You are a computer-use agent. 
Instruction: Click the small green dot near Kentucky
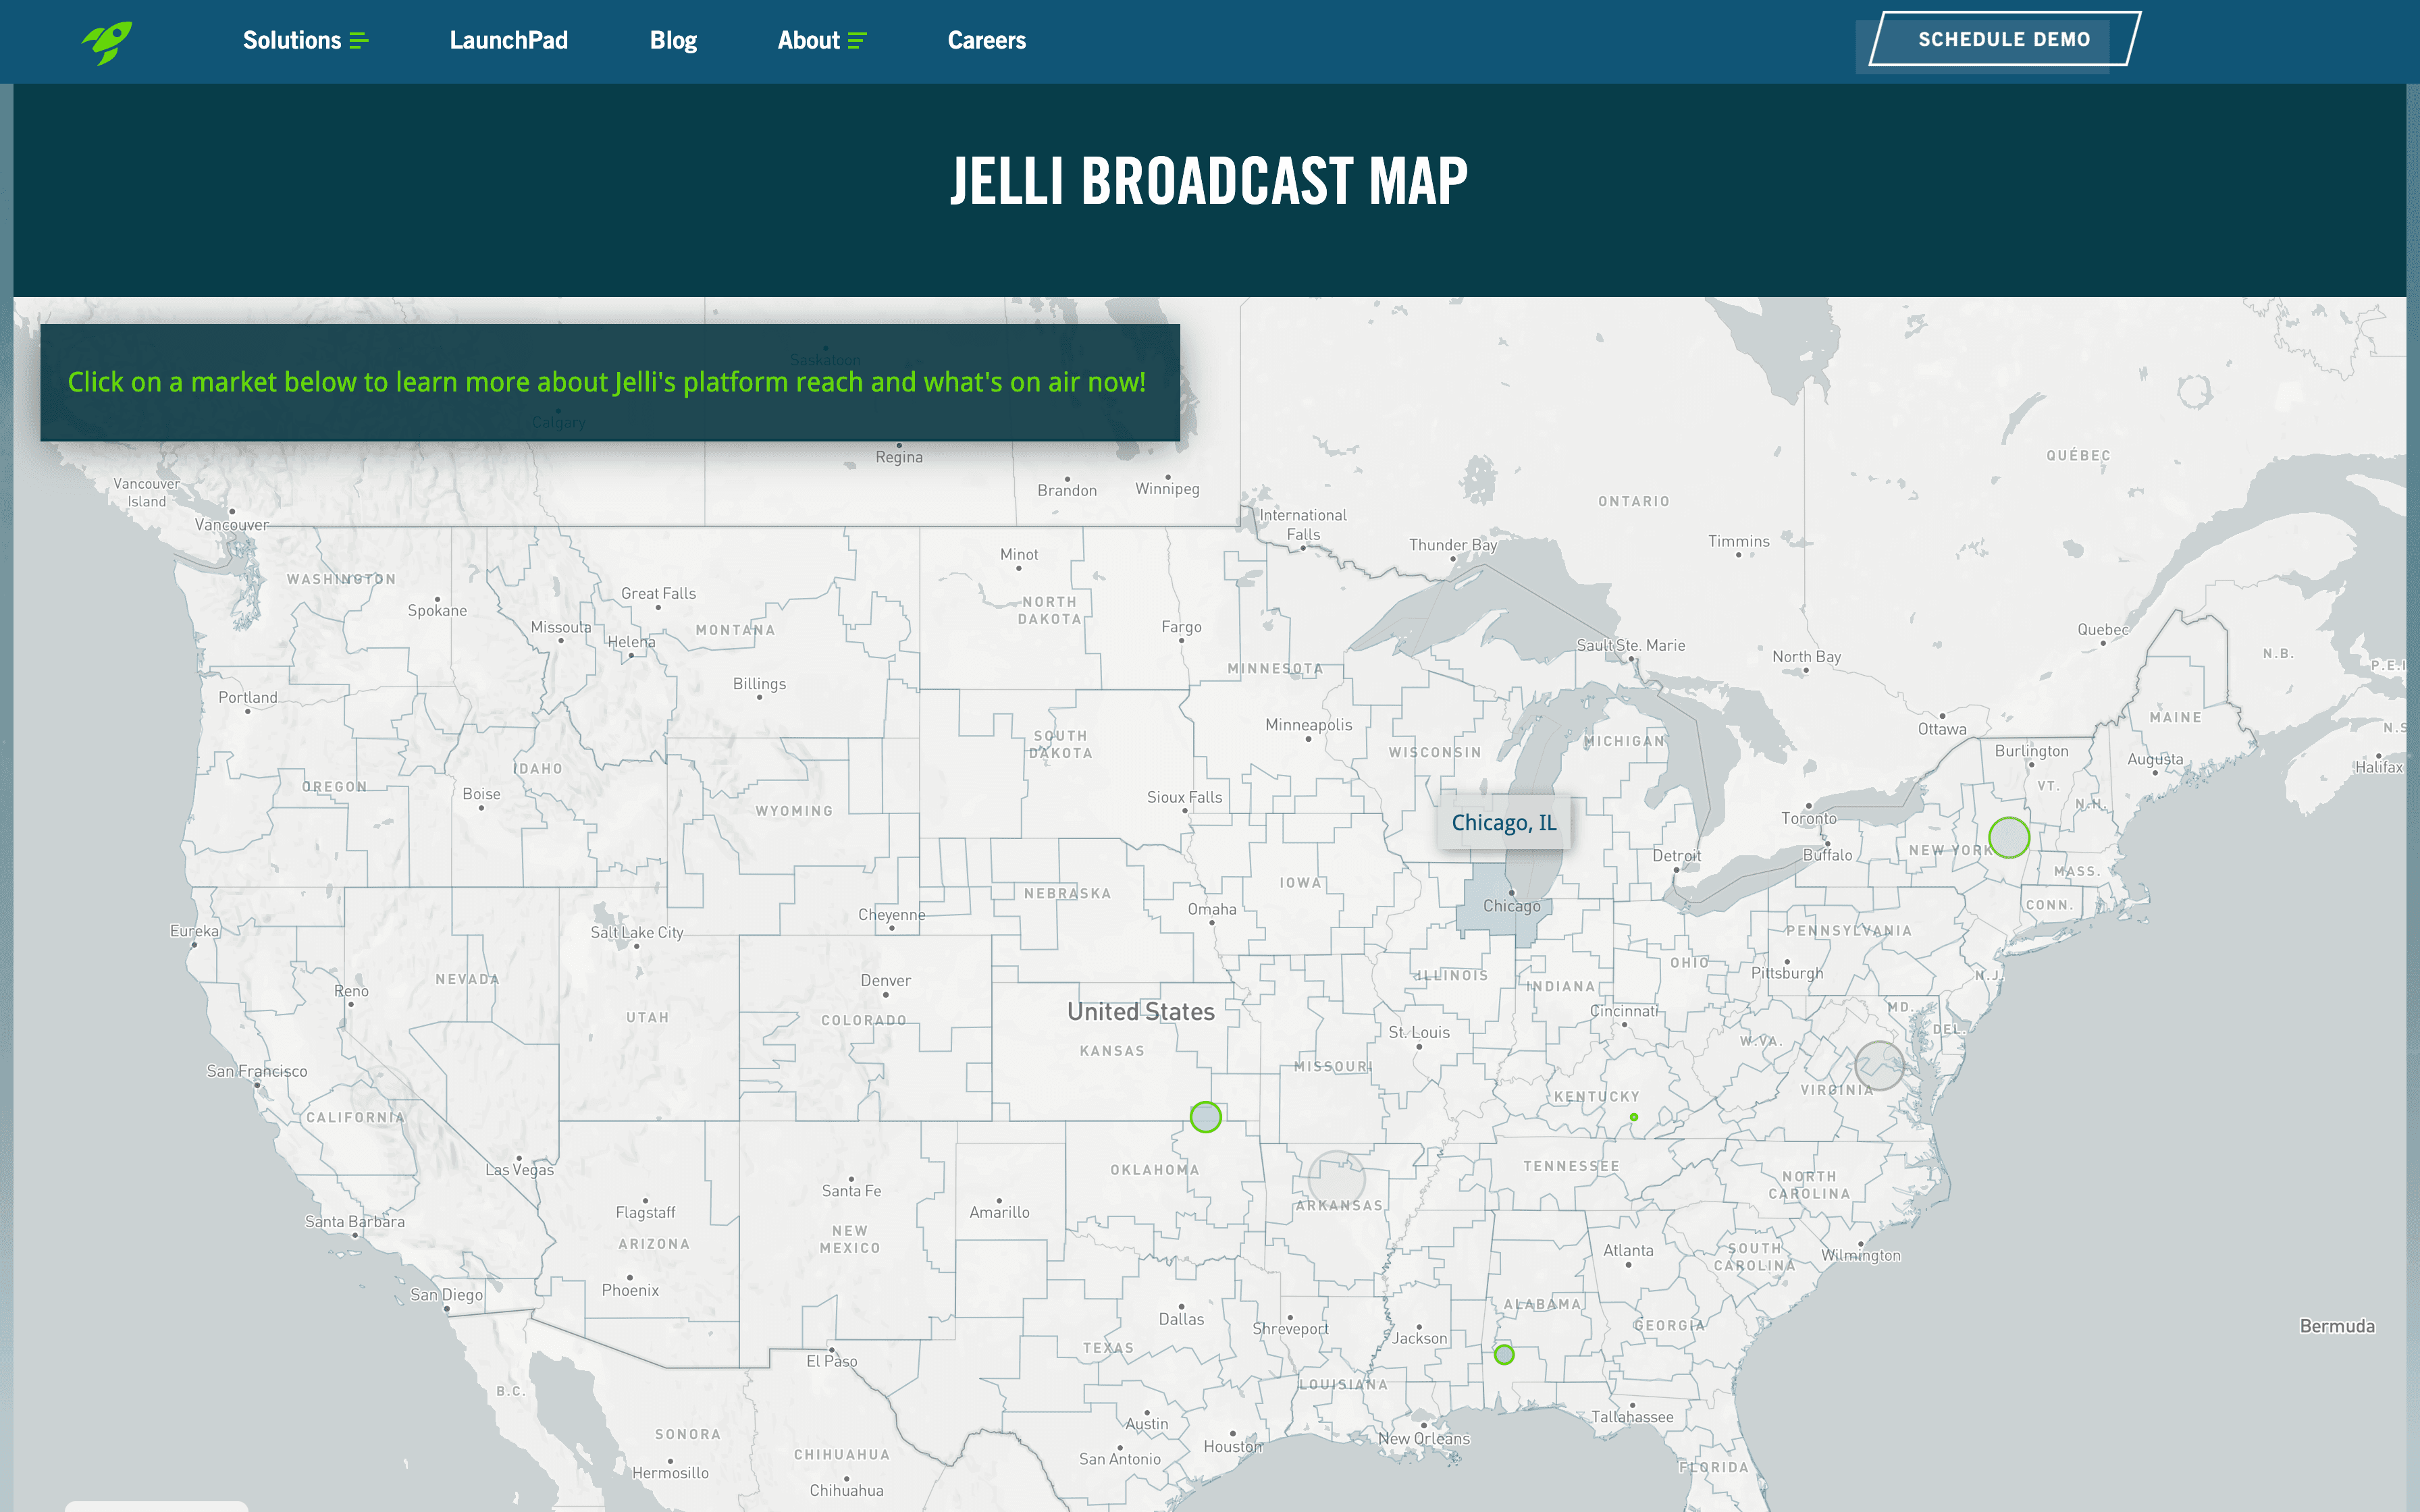pos(1633,1116)
